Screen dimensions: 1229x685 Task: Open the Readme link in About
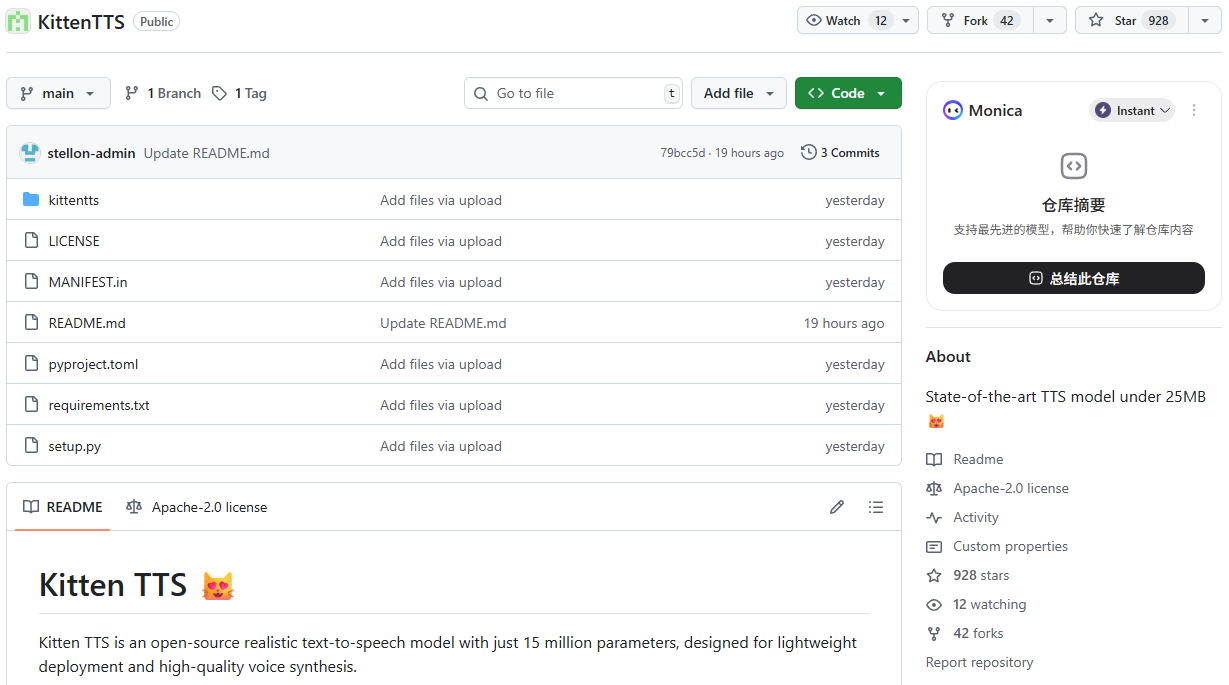pos(978,459)
